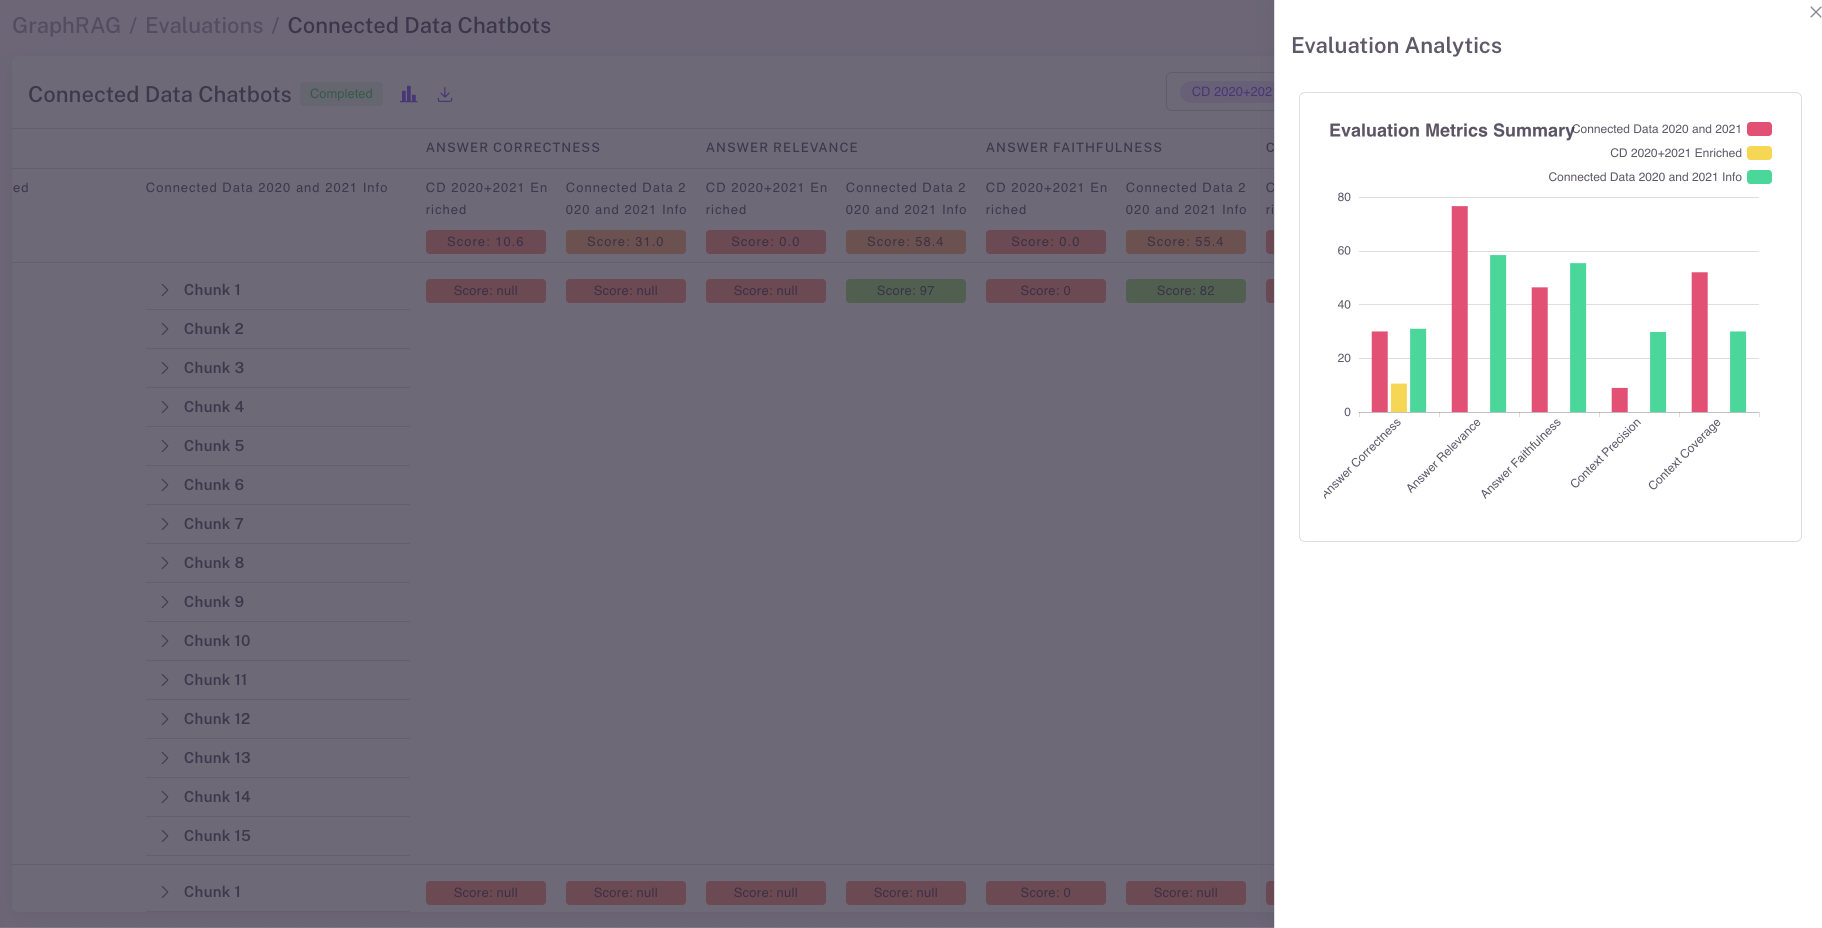Close the Evaluation Analytics panel

(1815, 12)
